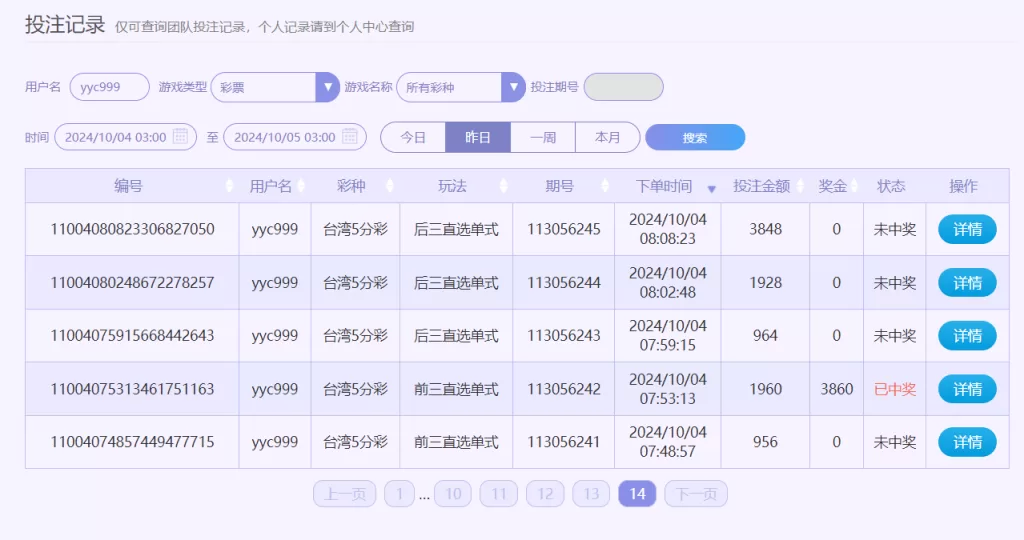Click the 状态 column header

point(891,186)
